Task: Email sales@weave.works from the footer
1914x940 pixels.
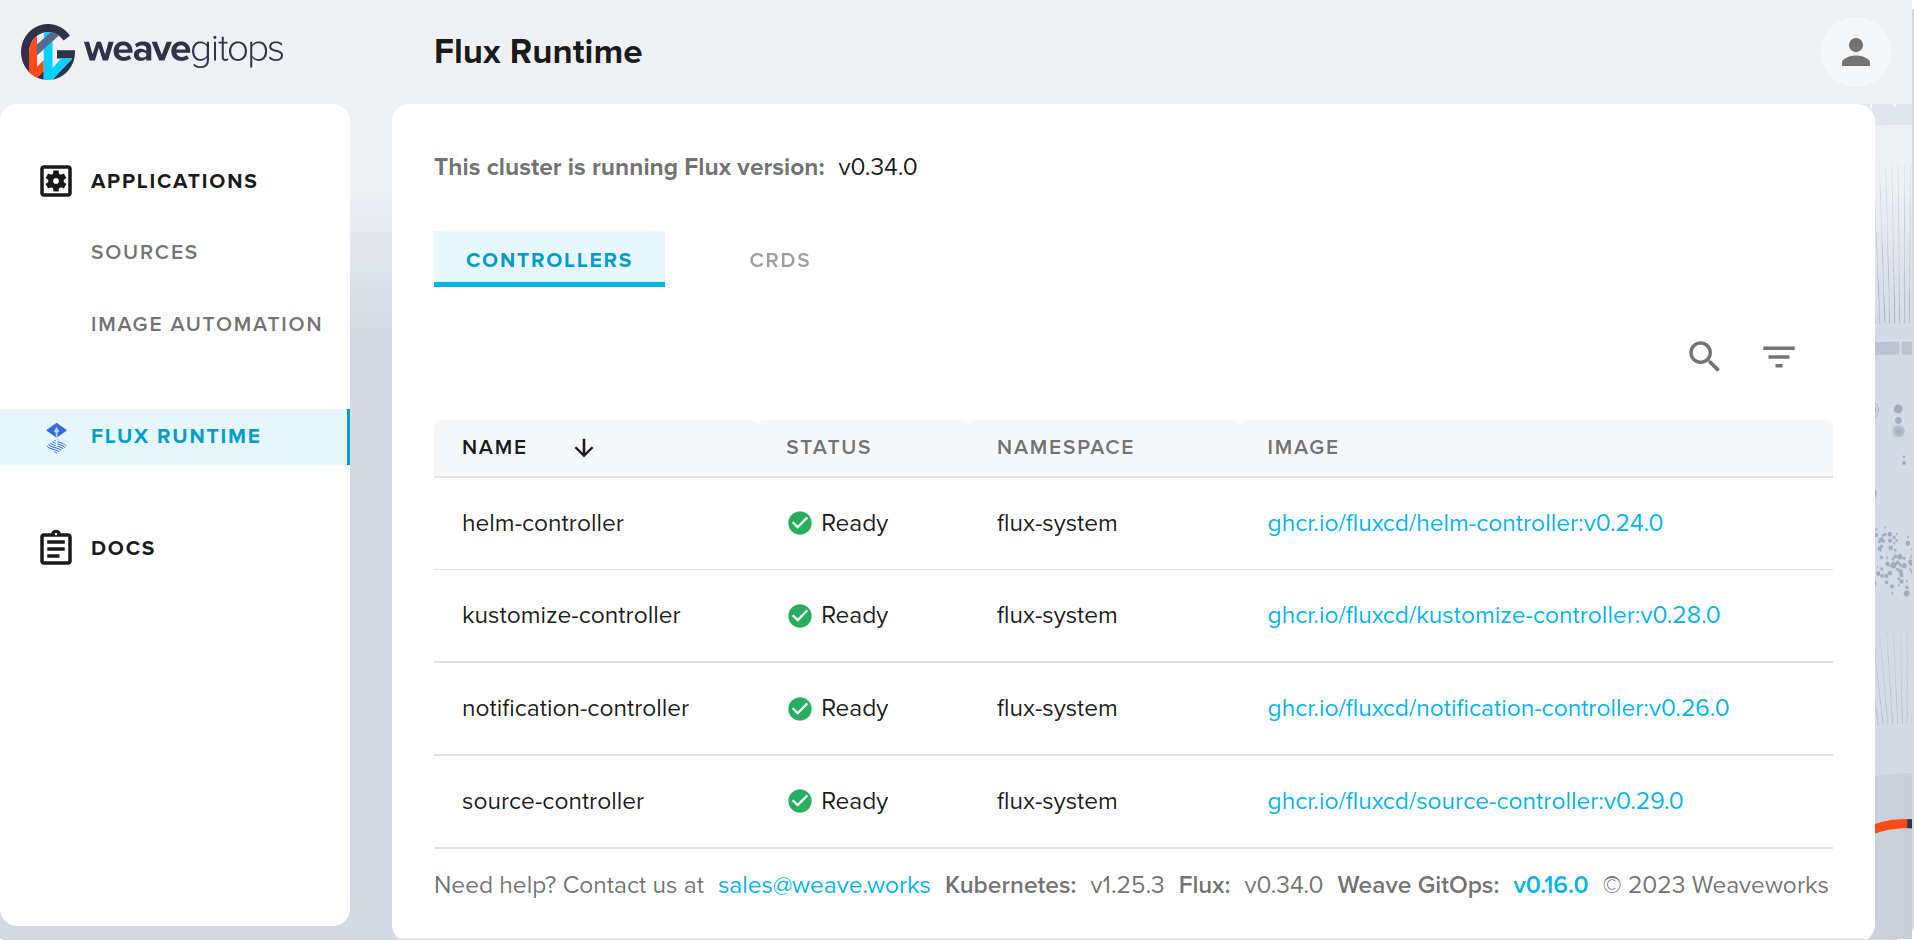Action: coord(824,885)
